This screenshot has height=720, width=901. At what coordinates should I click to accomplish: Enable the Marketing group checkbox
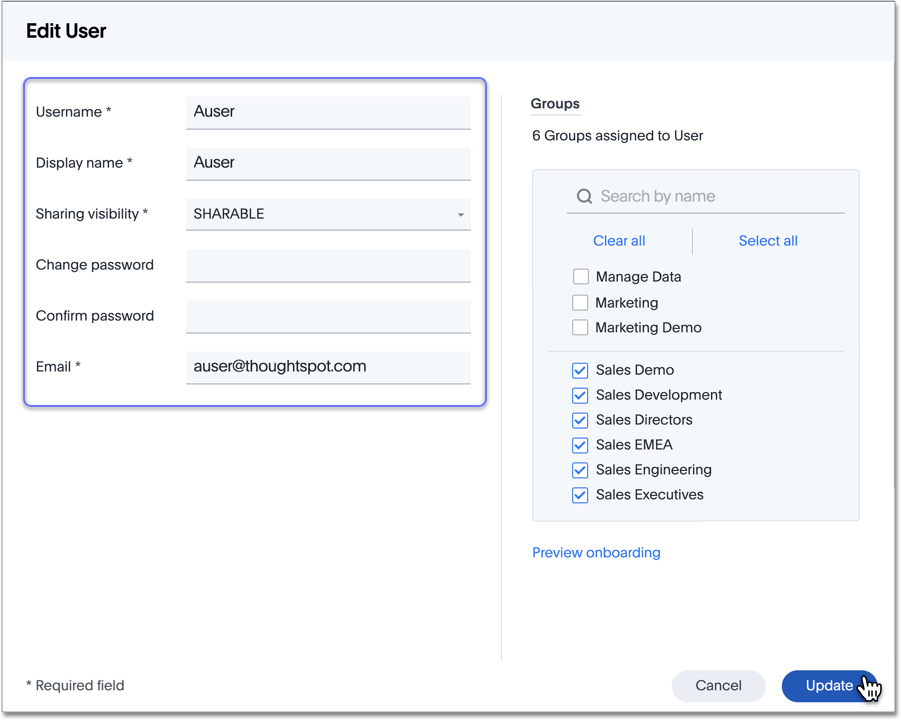(x=580, y=302)
